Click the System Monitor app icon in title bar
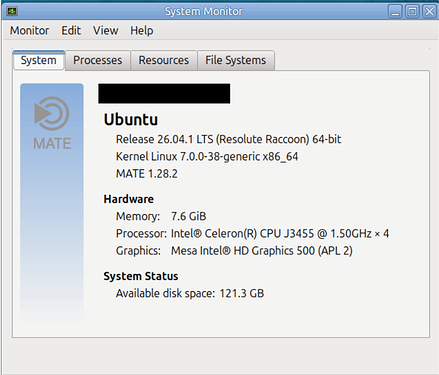This screenshot has height=375, width=439. tap(12, 11)
